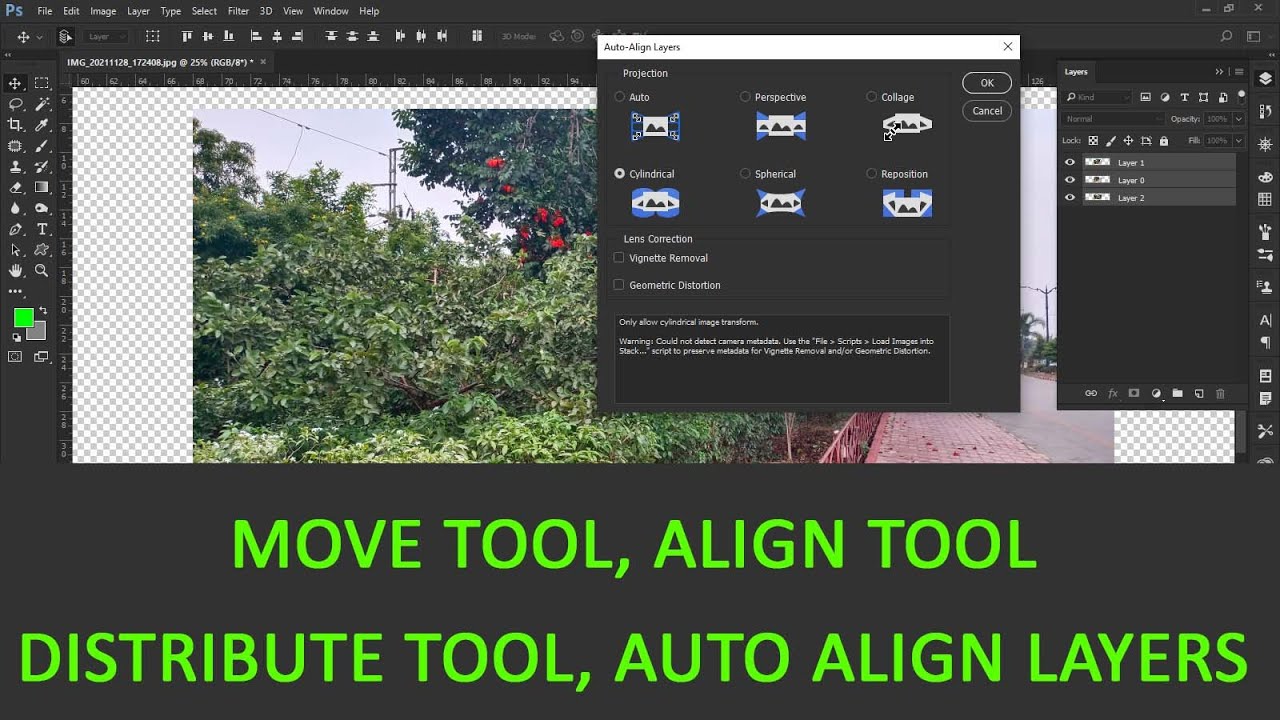Select the Hand tool
Image resolution: width=1280 pixels, height=720 pixels.
click(15, 270)
